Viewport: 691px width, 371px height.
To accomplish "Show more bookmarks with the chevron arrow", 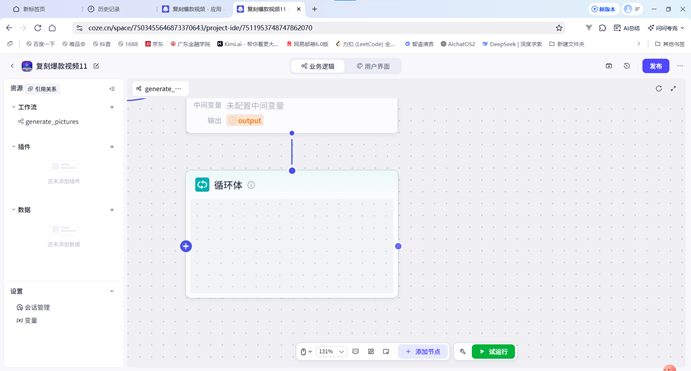I will coord(638,44).
